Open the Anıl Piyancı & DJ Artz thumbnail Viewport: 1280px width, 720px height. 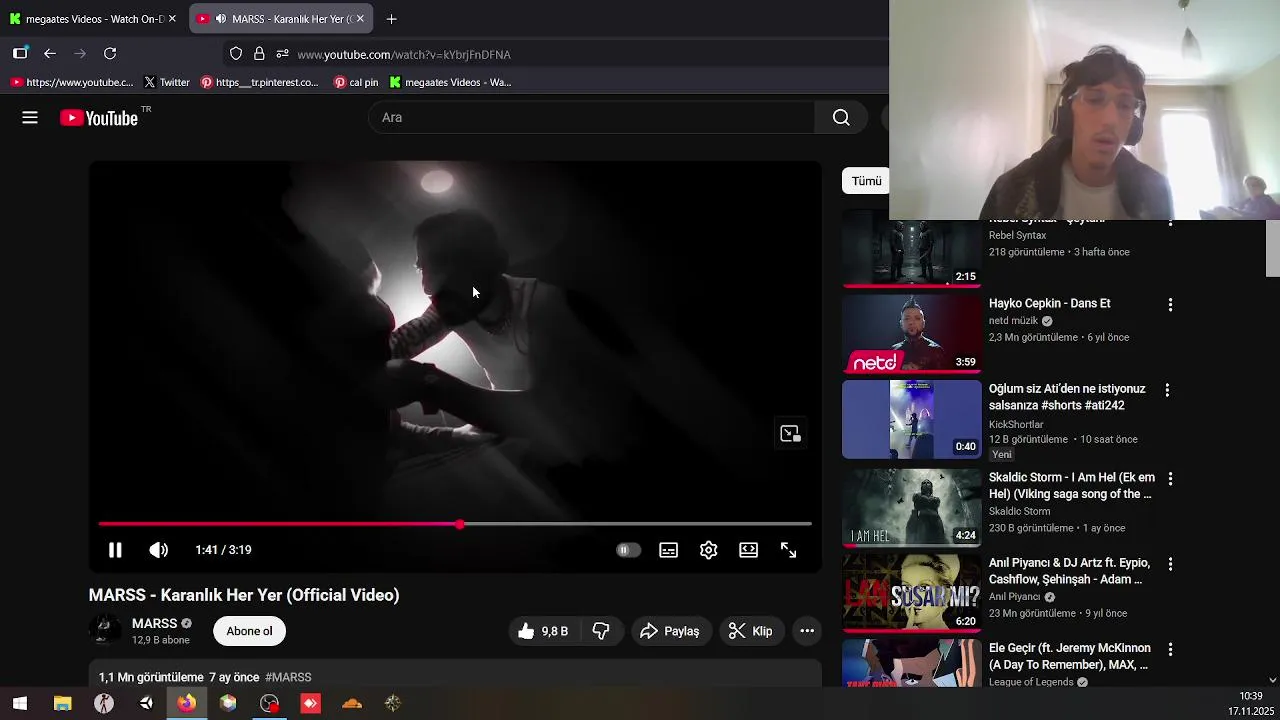912,592
